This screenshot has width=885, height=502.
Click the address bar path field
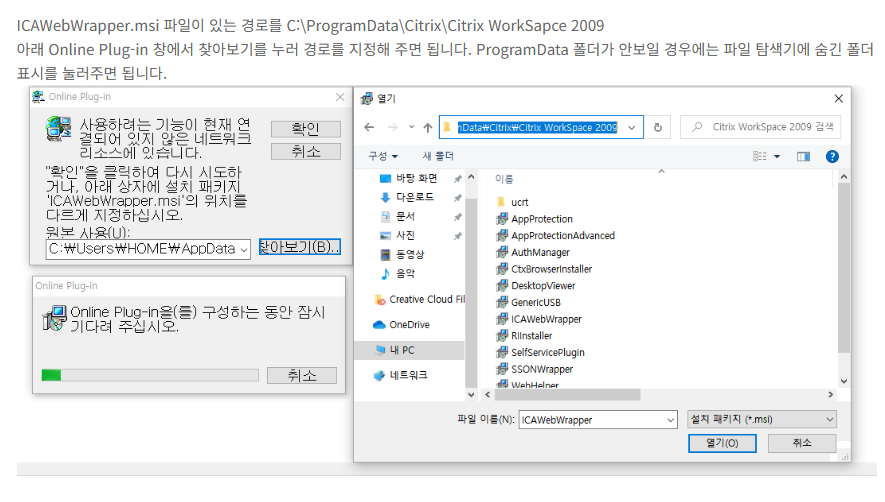(x=537, y=128)
